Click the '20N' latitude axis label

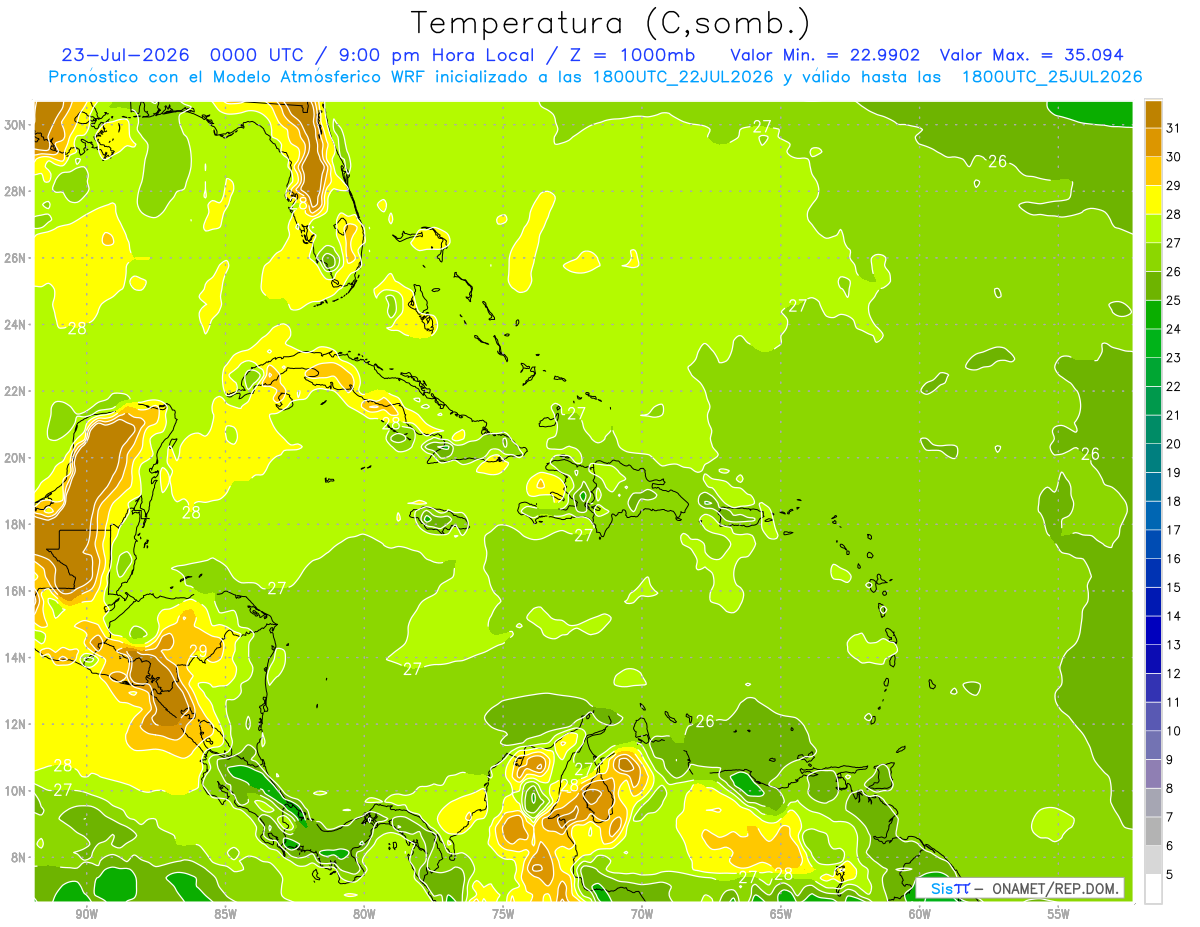17,457
